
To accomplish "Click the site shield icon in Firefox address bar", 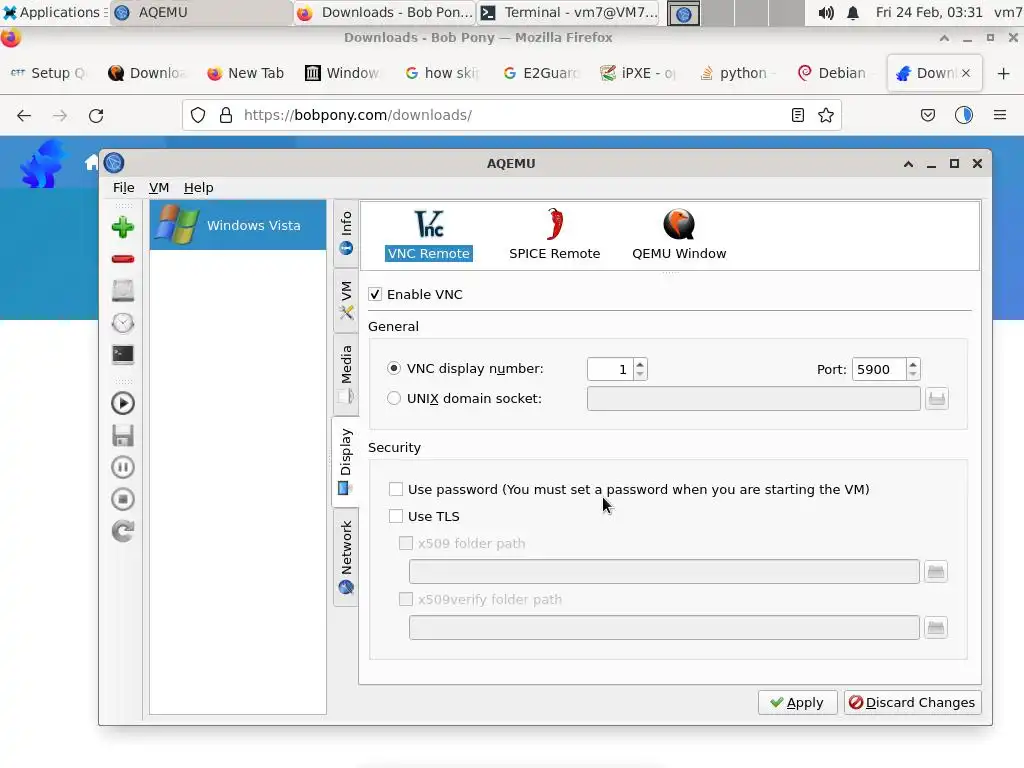I will tap(198, 116).
